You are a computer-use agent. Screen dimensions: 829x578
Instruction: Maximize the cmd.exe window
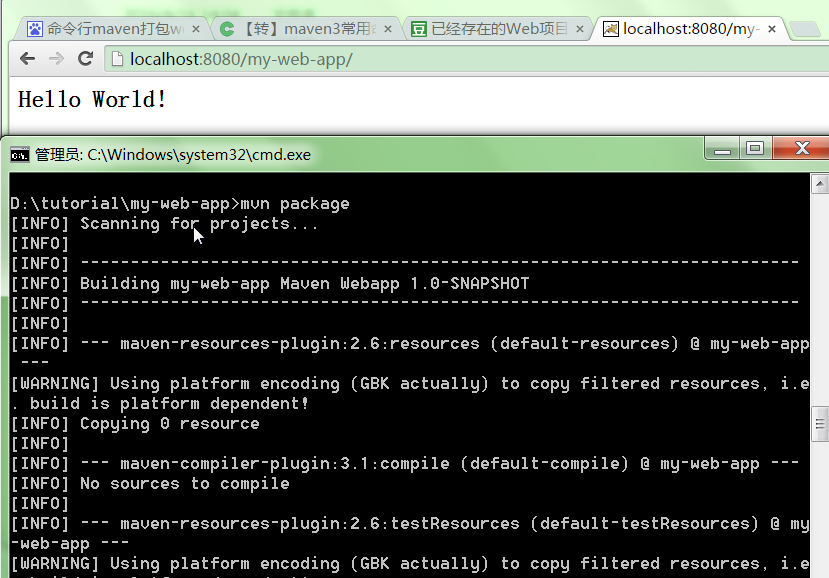point(755,149)
